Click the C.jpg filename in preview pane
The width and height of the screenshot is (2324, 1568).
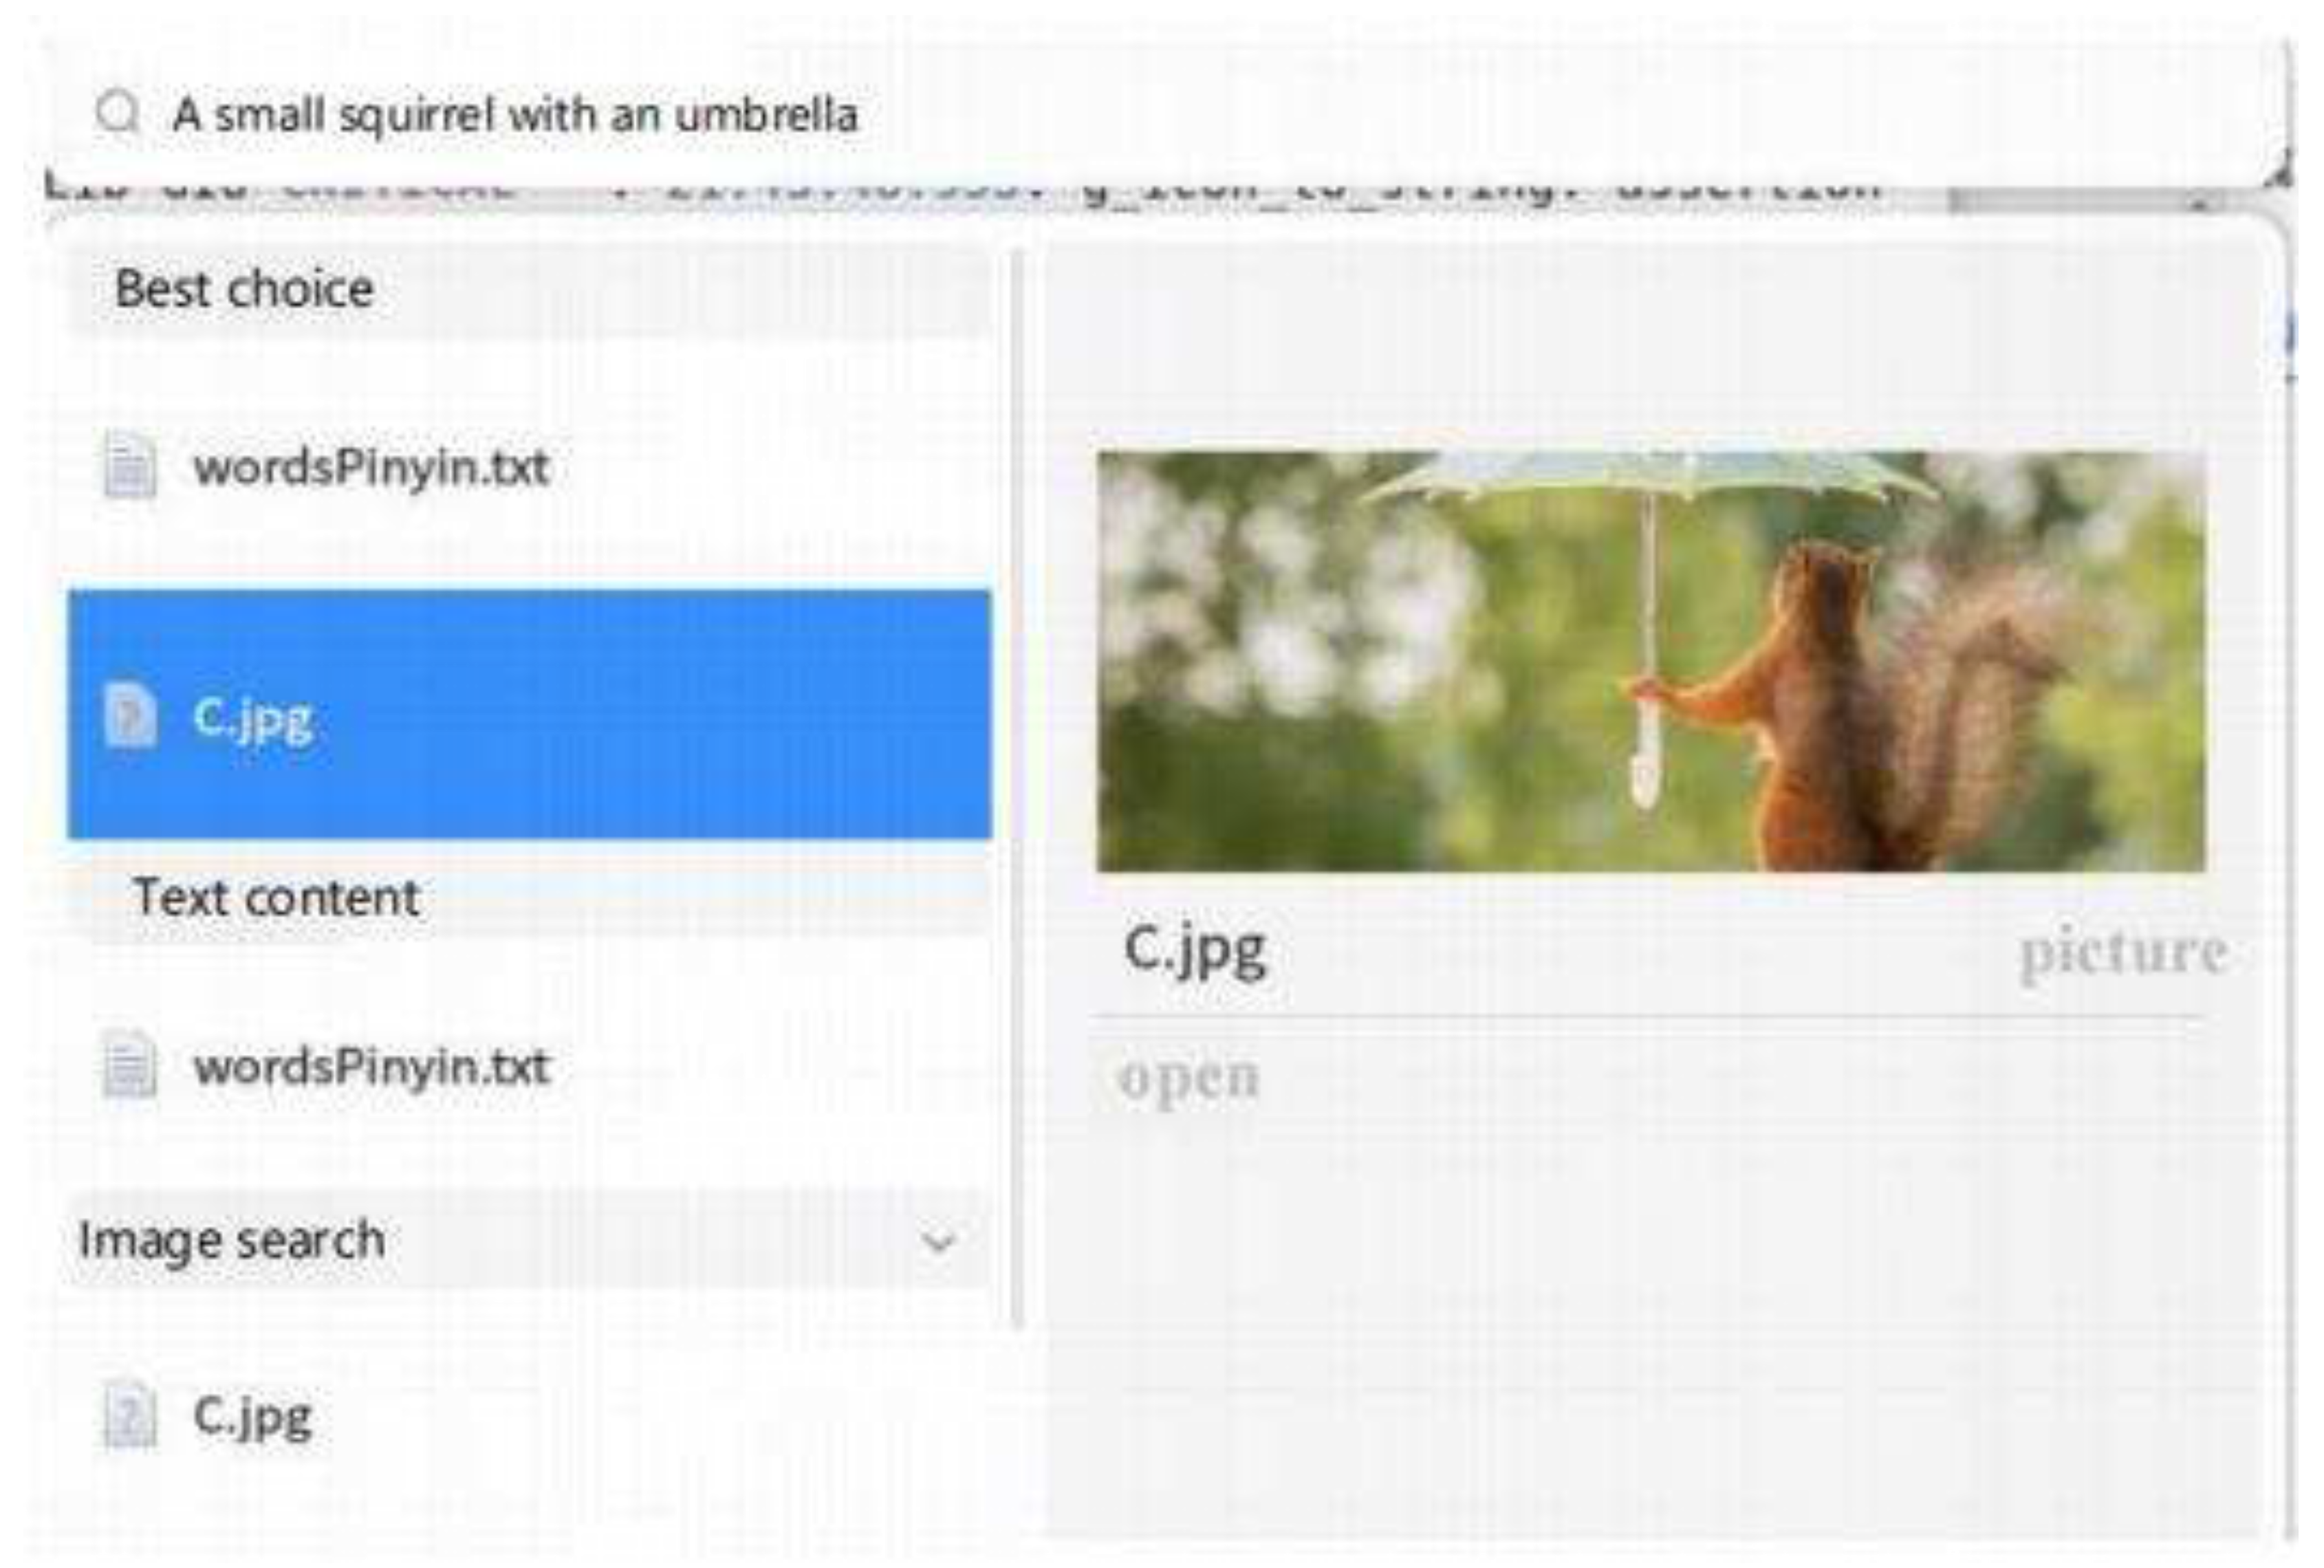click(1195, 950)
